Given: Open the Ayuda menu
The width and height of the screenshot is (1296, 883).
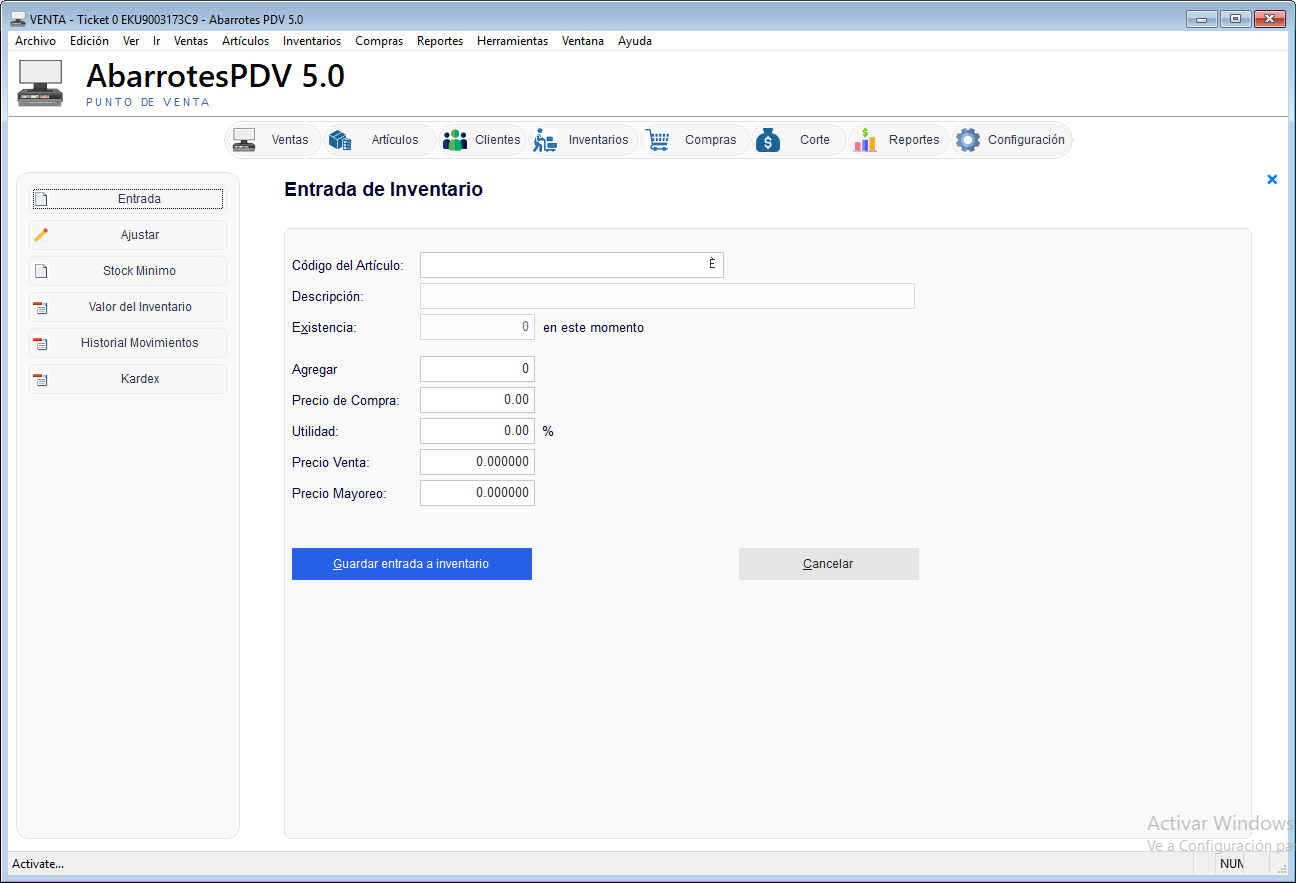Looking at the screenshot, I should 635,41.
